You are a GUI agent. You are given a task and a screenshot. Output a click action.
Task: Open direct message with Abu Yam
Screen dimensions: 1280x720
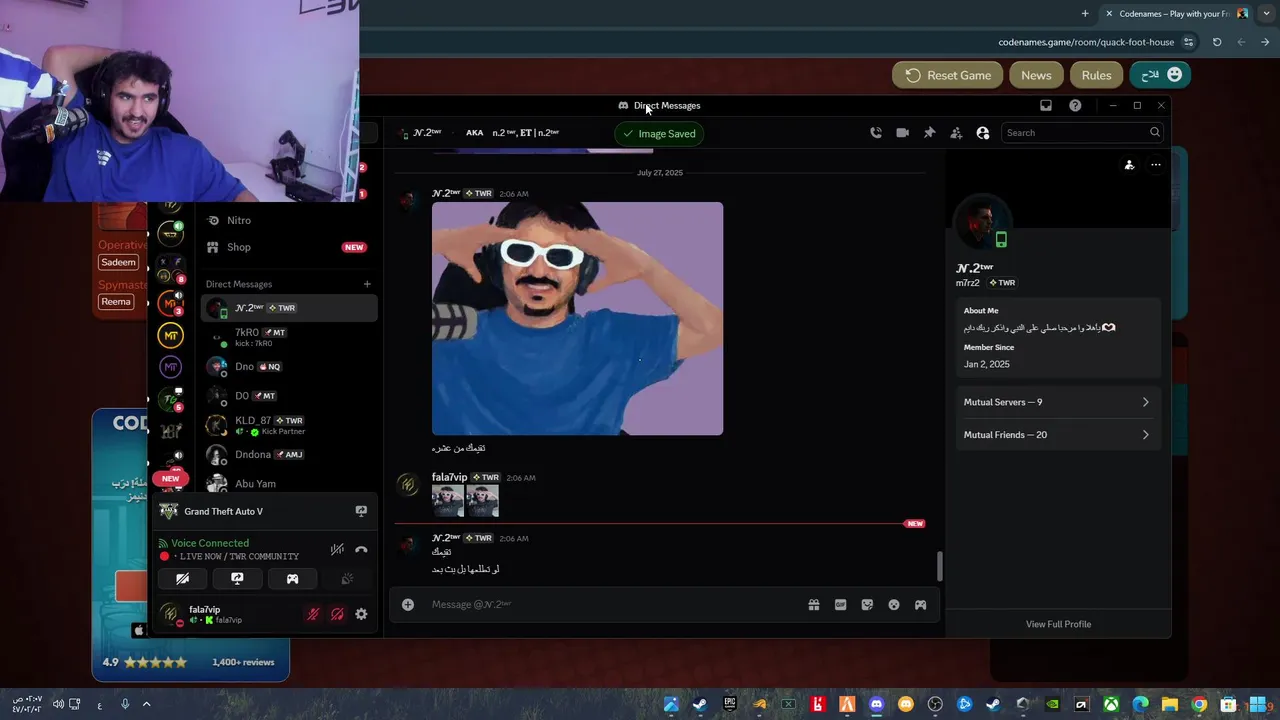click(289, 483)
